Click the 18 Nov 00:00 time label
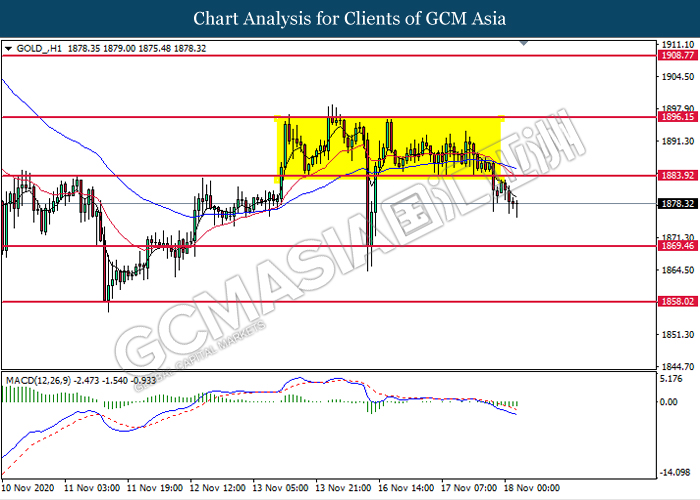 pos(532,488)
